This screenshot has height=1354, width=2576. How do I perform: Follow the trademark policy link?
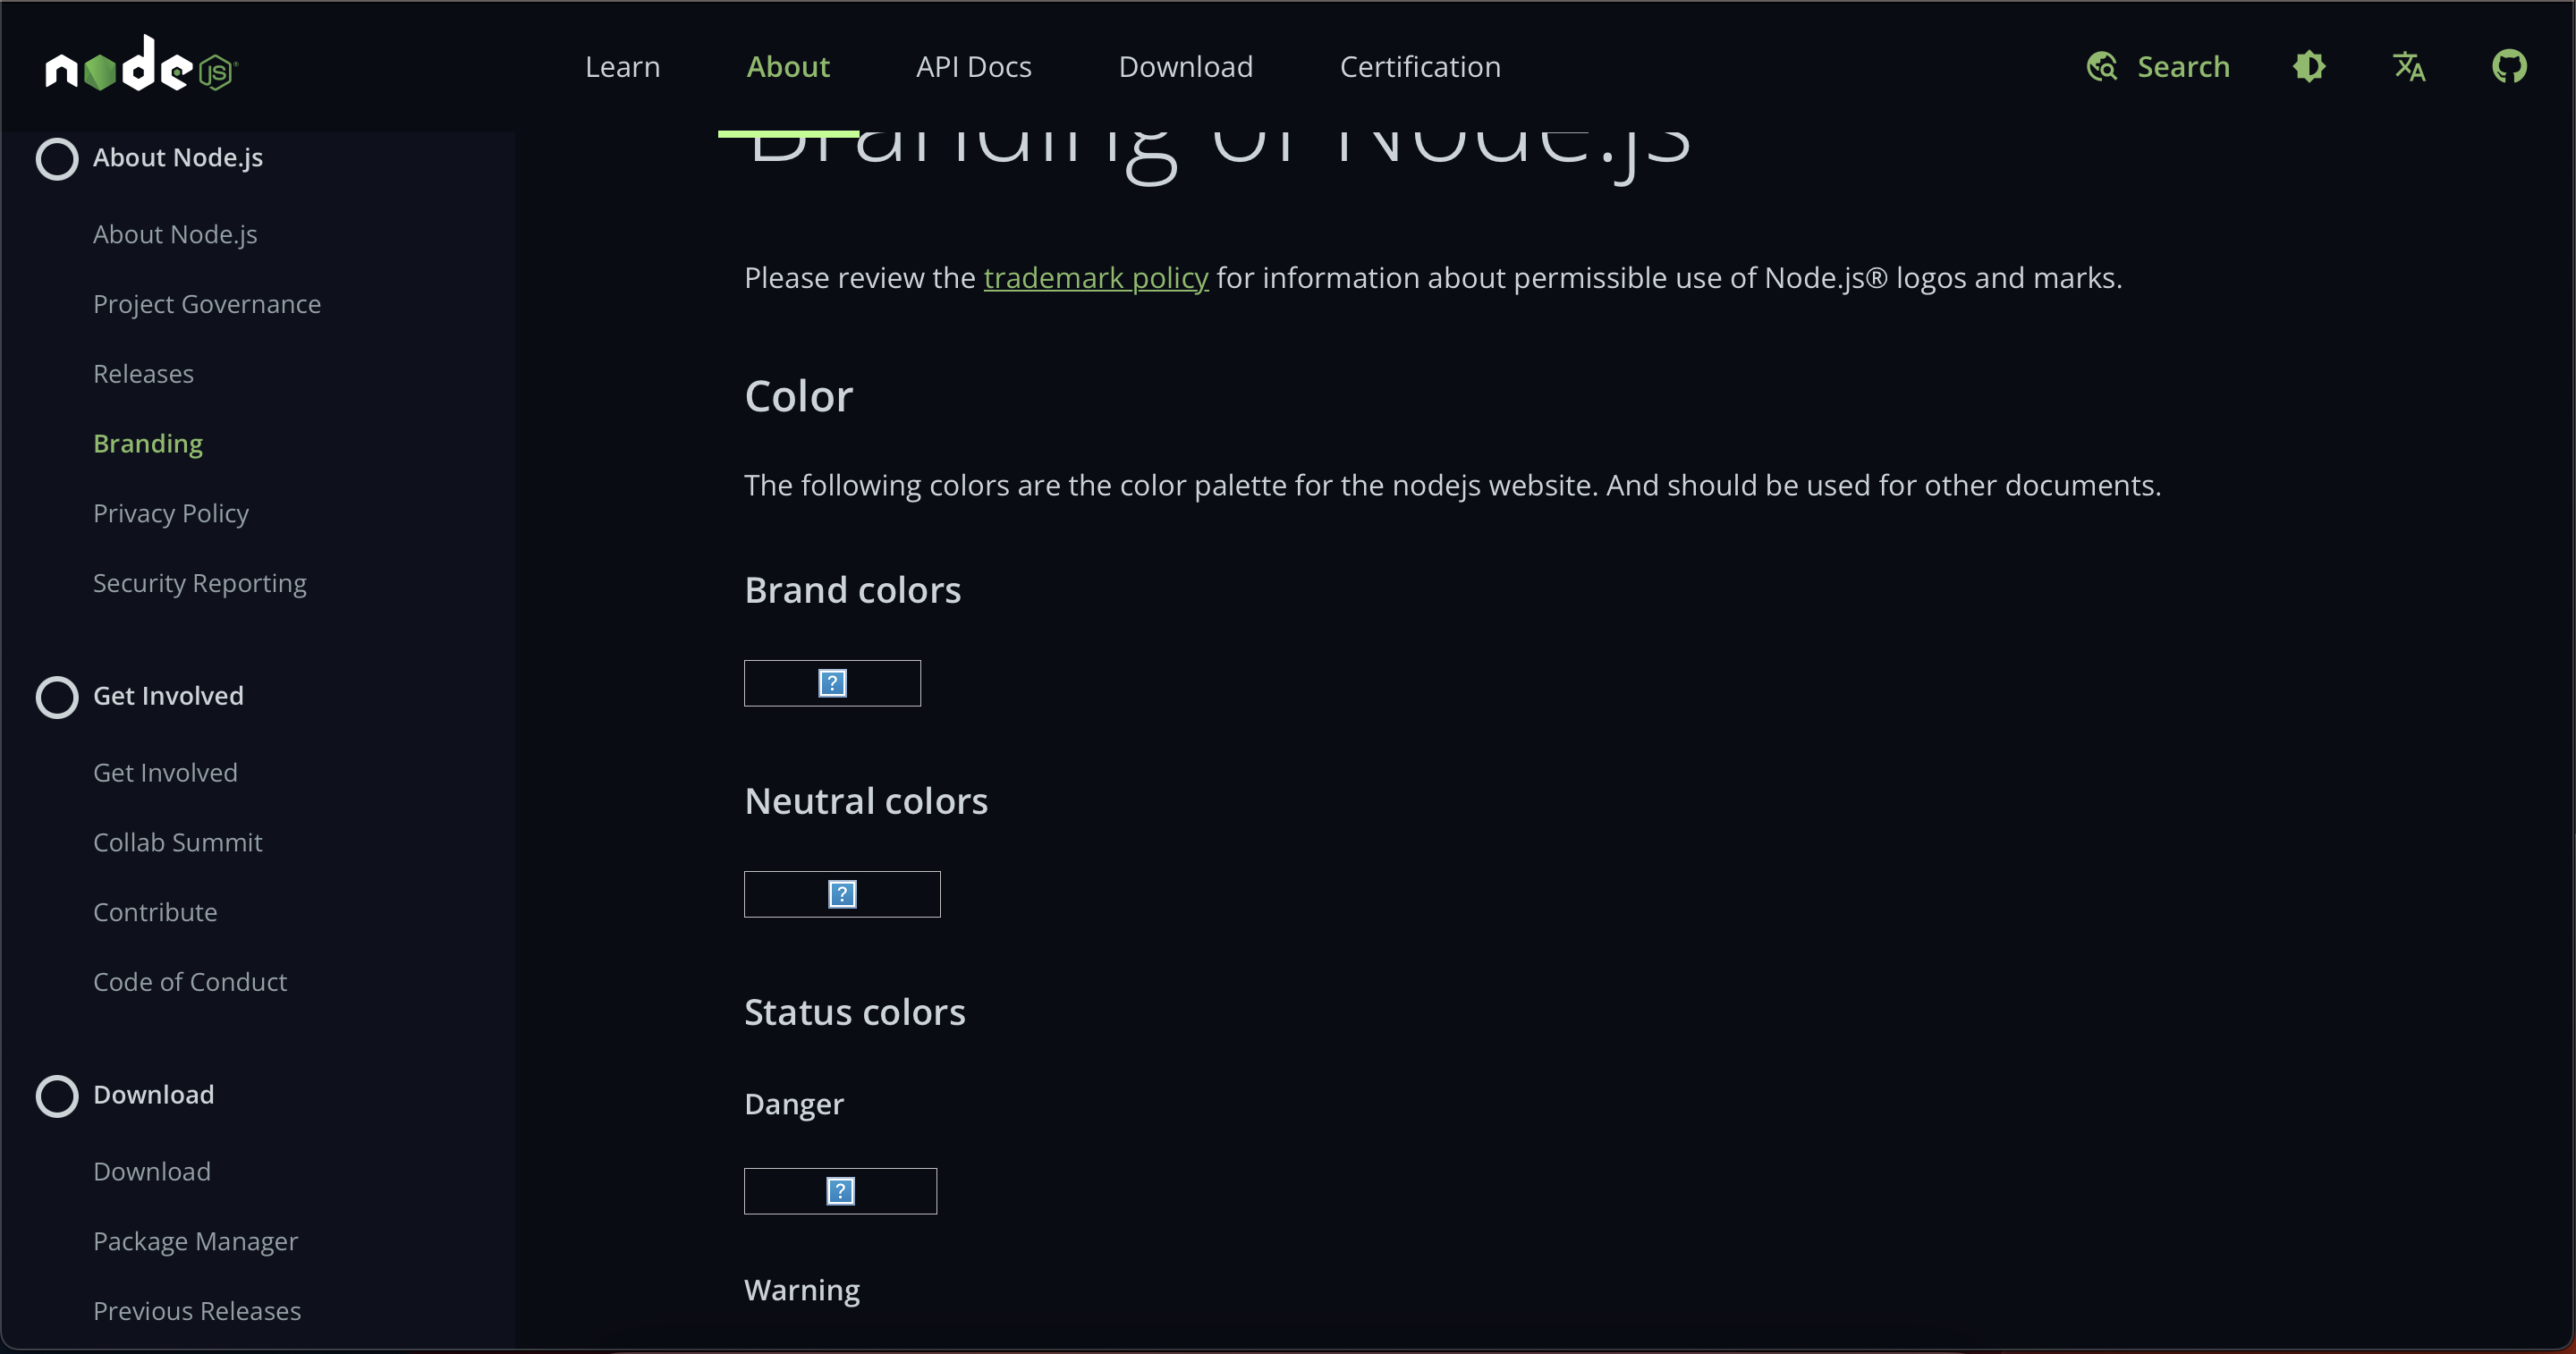point(1096,278)
